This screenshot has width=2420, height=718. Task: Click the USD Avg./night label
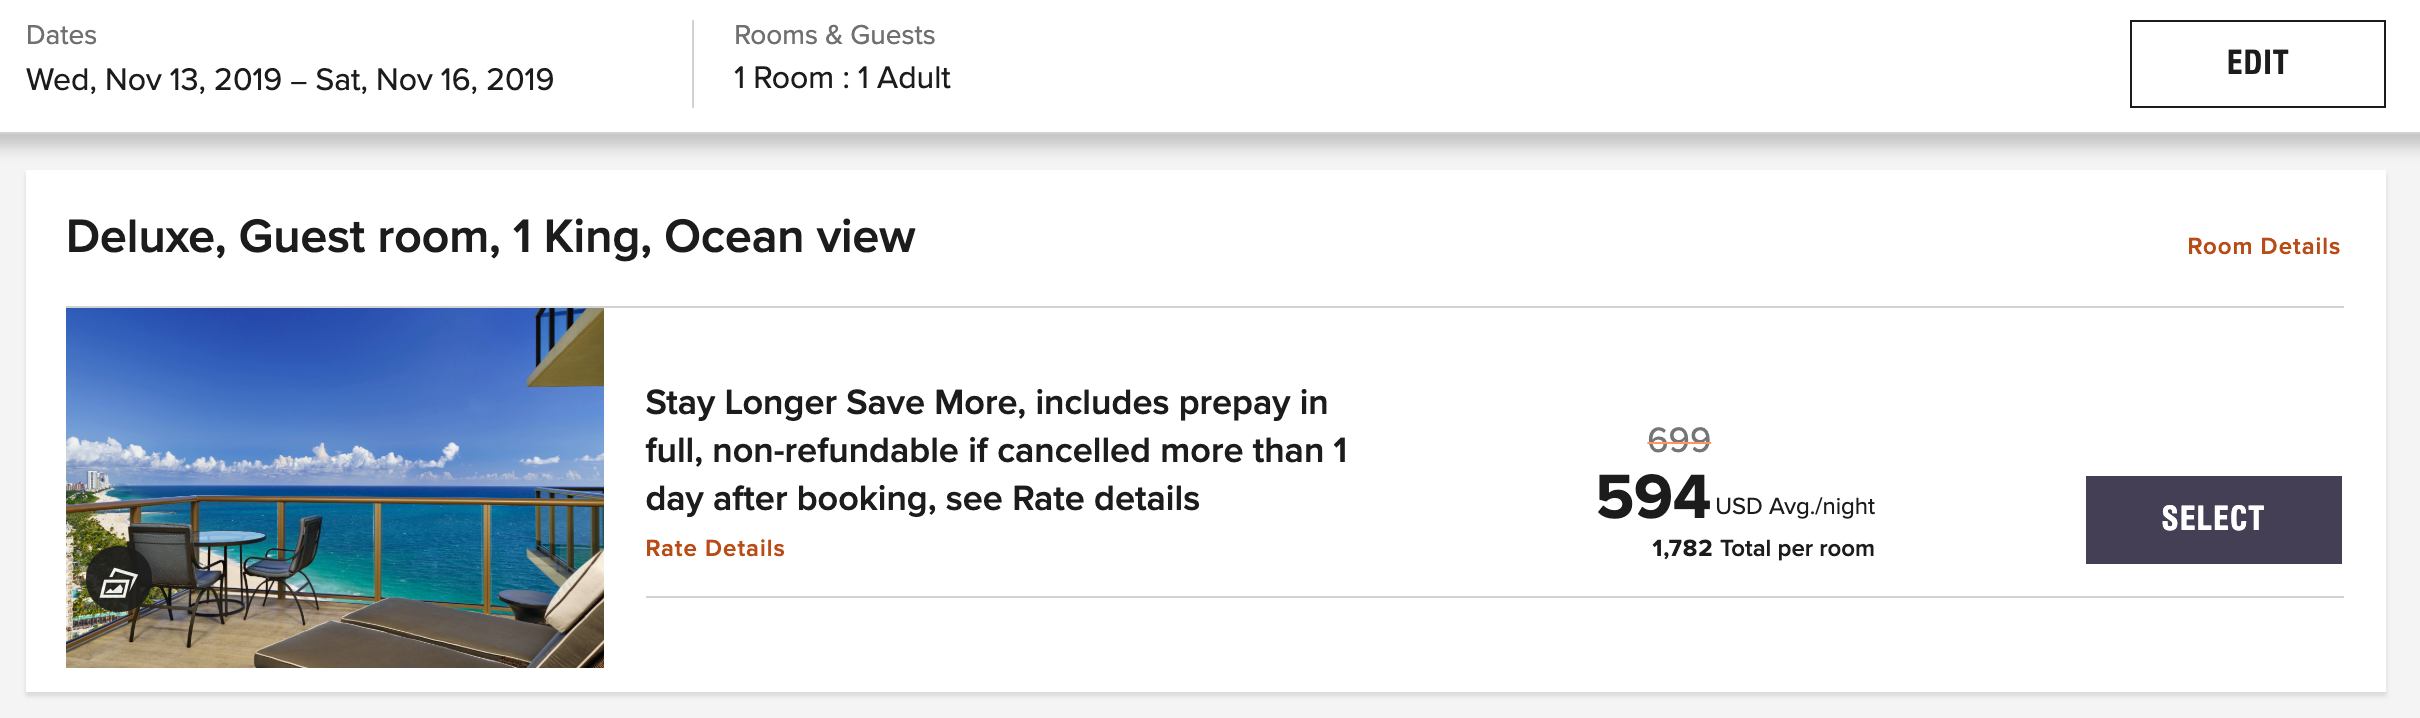(1794, 506)
